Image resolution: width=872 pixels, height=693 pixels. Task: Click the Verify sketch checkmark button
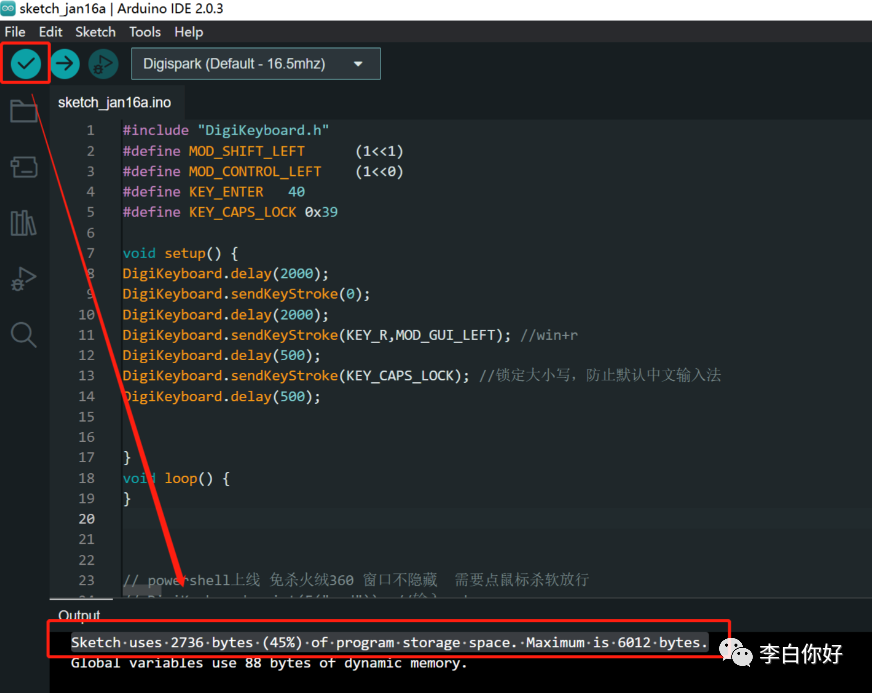click(x=26, y=63)
